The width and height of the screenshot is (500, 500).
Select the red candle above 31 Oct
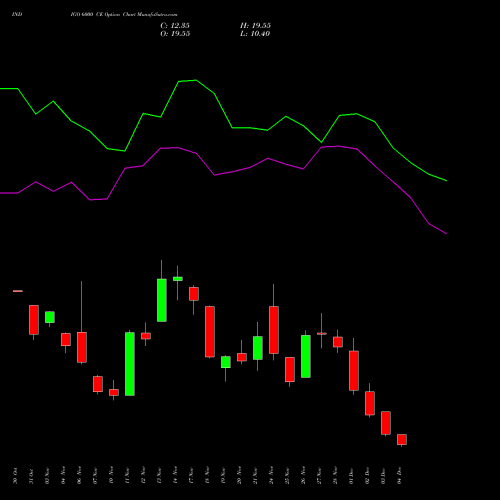(x=34, y=320)
